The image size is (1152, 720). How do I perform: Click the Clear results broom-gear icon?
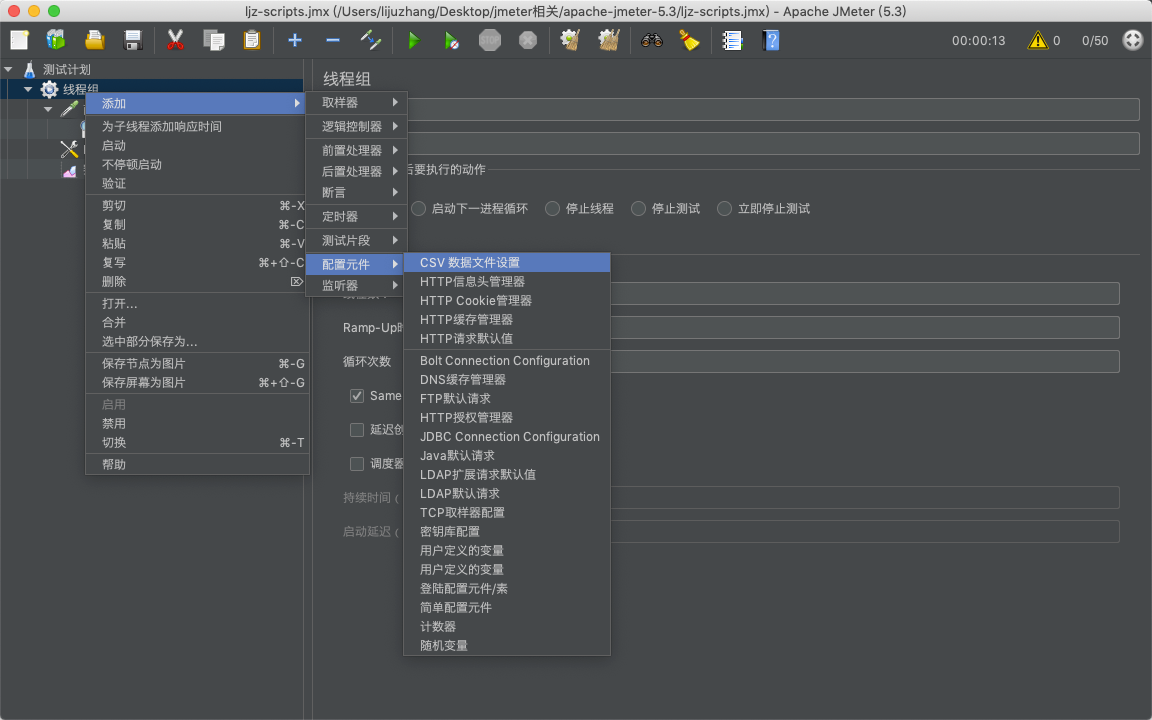[570, 40]
